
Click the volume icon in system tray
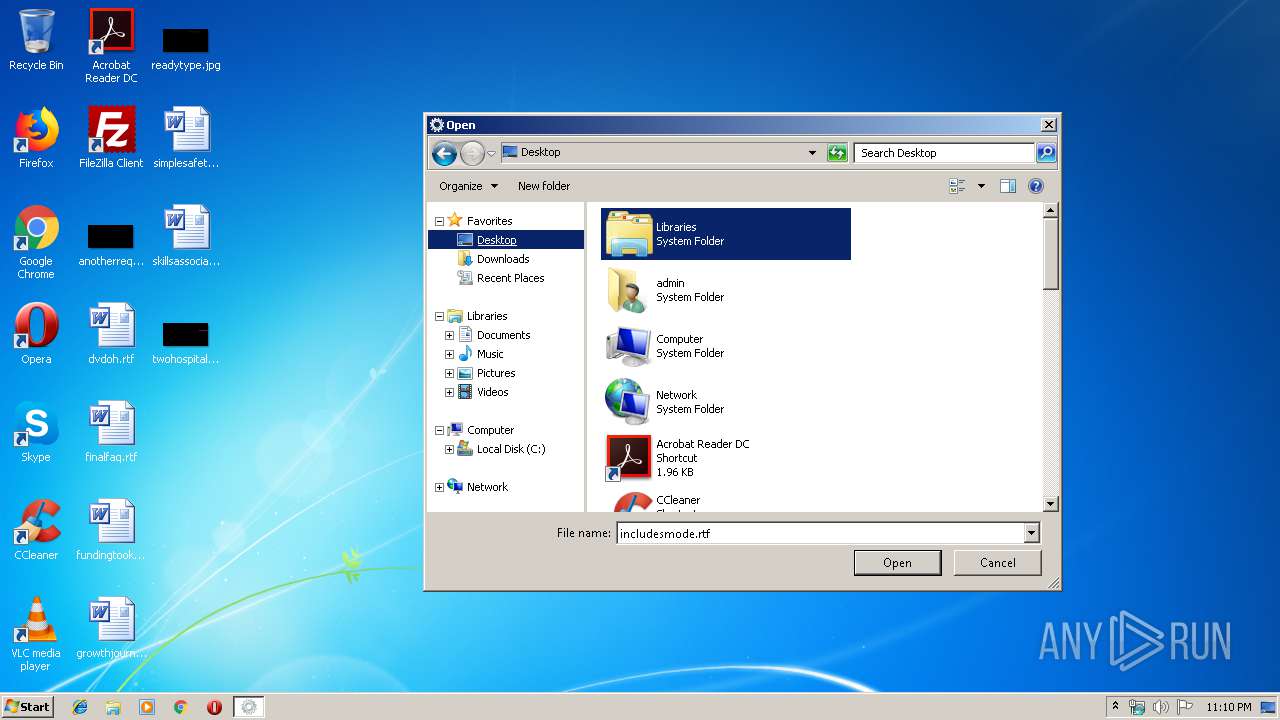1160,707
